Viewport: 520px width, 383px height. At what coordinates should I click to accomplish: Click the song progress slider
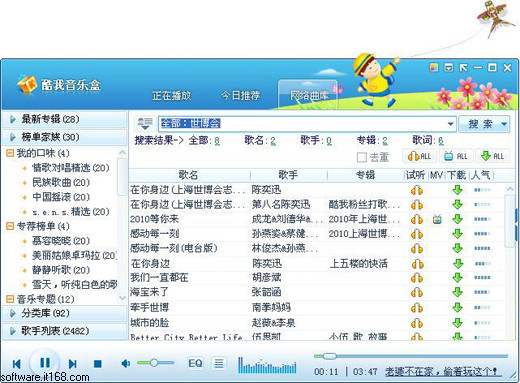point(411,356)
